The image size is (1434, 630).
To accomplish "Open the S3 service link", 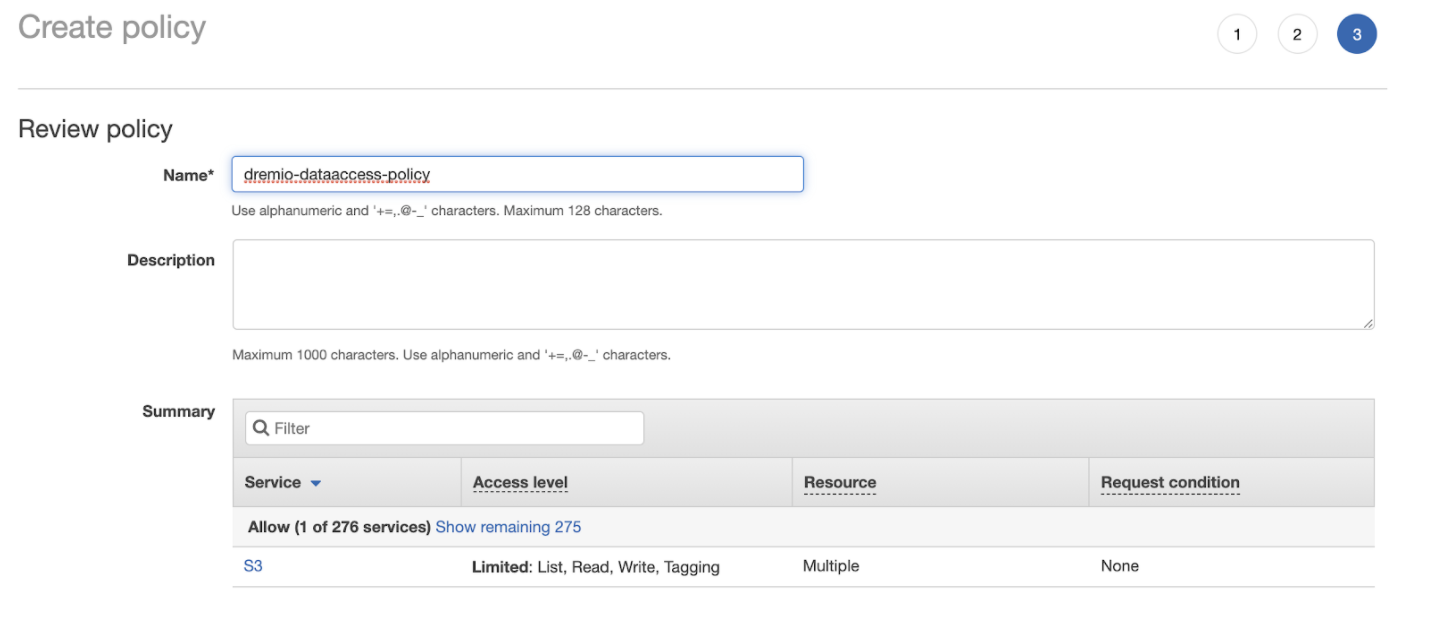I will point(253,566).
